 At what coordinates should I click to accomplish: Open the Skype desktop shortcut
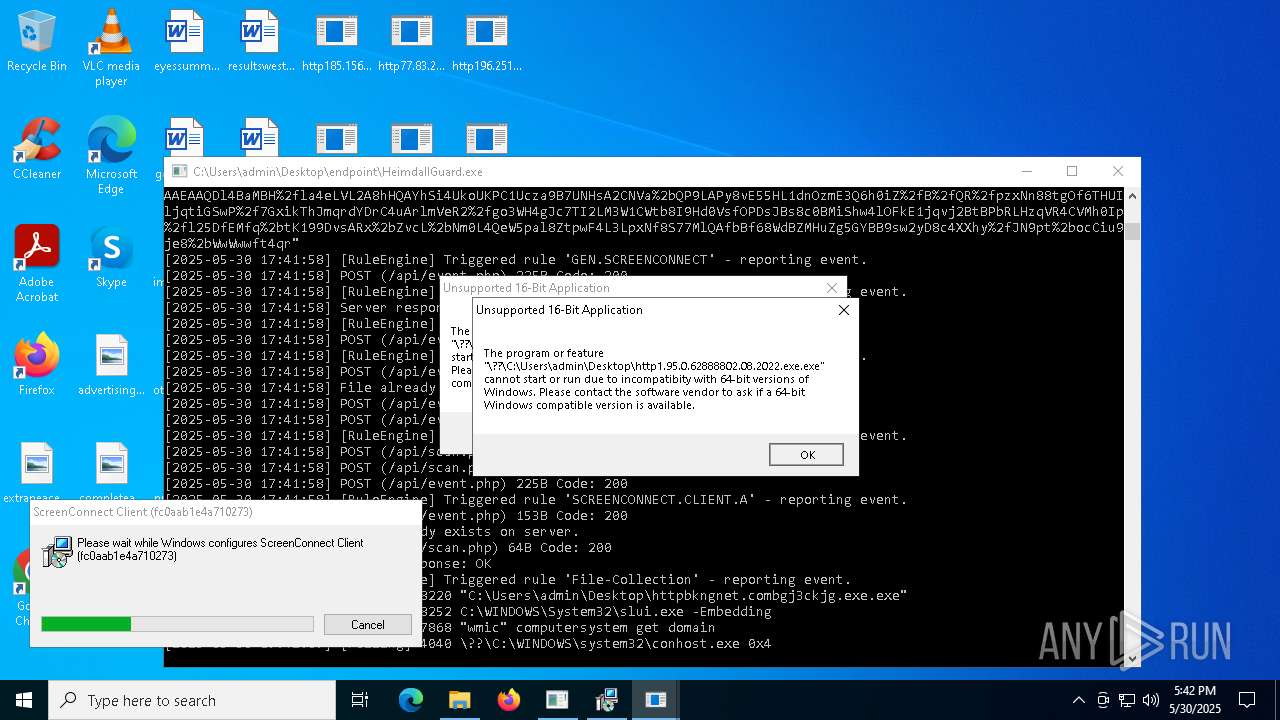click(x=111, y=257)
